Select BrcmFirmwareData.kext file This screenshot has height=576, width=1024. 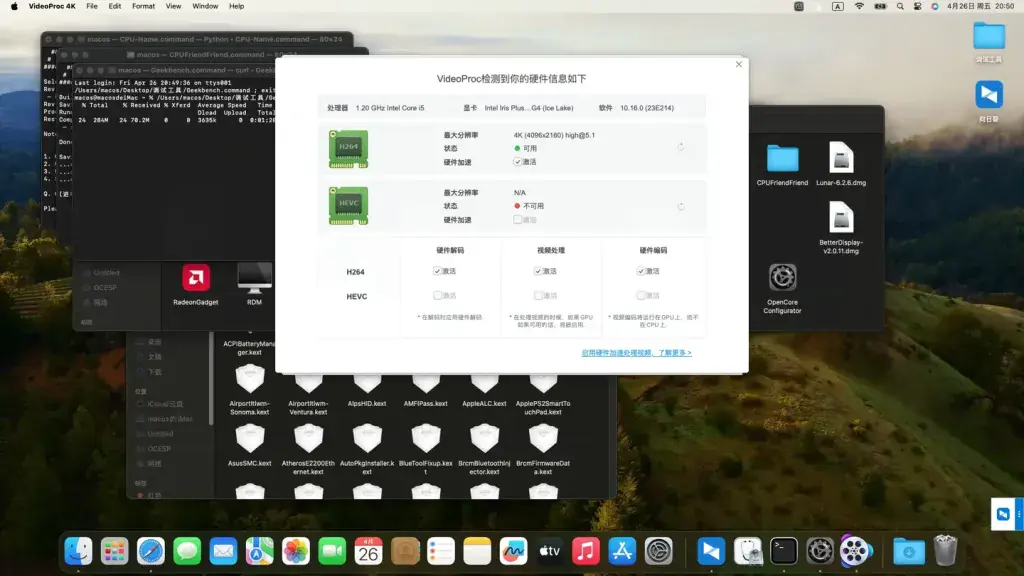tap(543, 449)
